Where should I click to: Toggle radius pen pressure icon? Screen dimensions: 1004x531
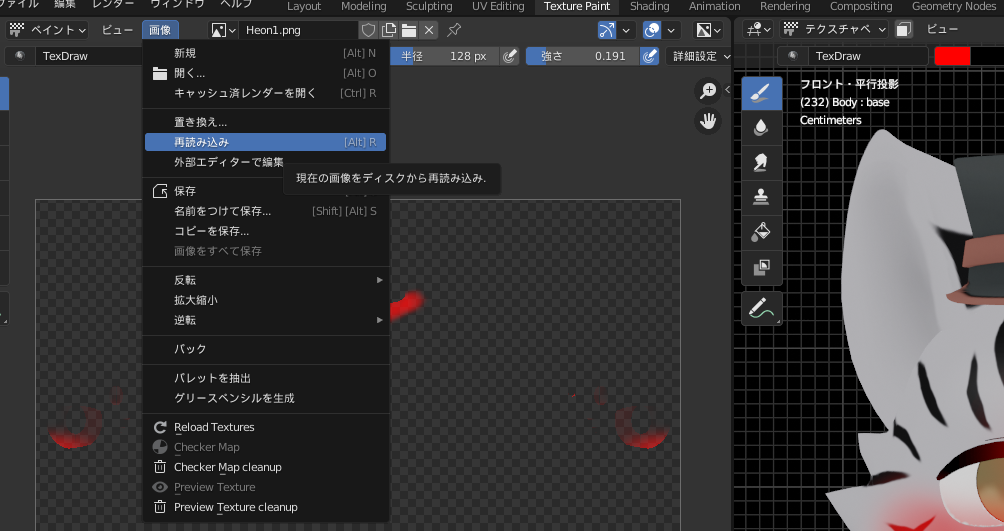tap(510, 56)
